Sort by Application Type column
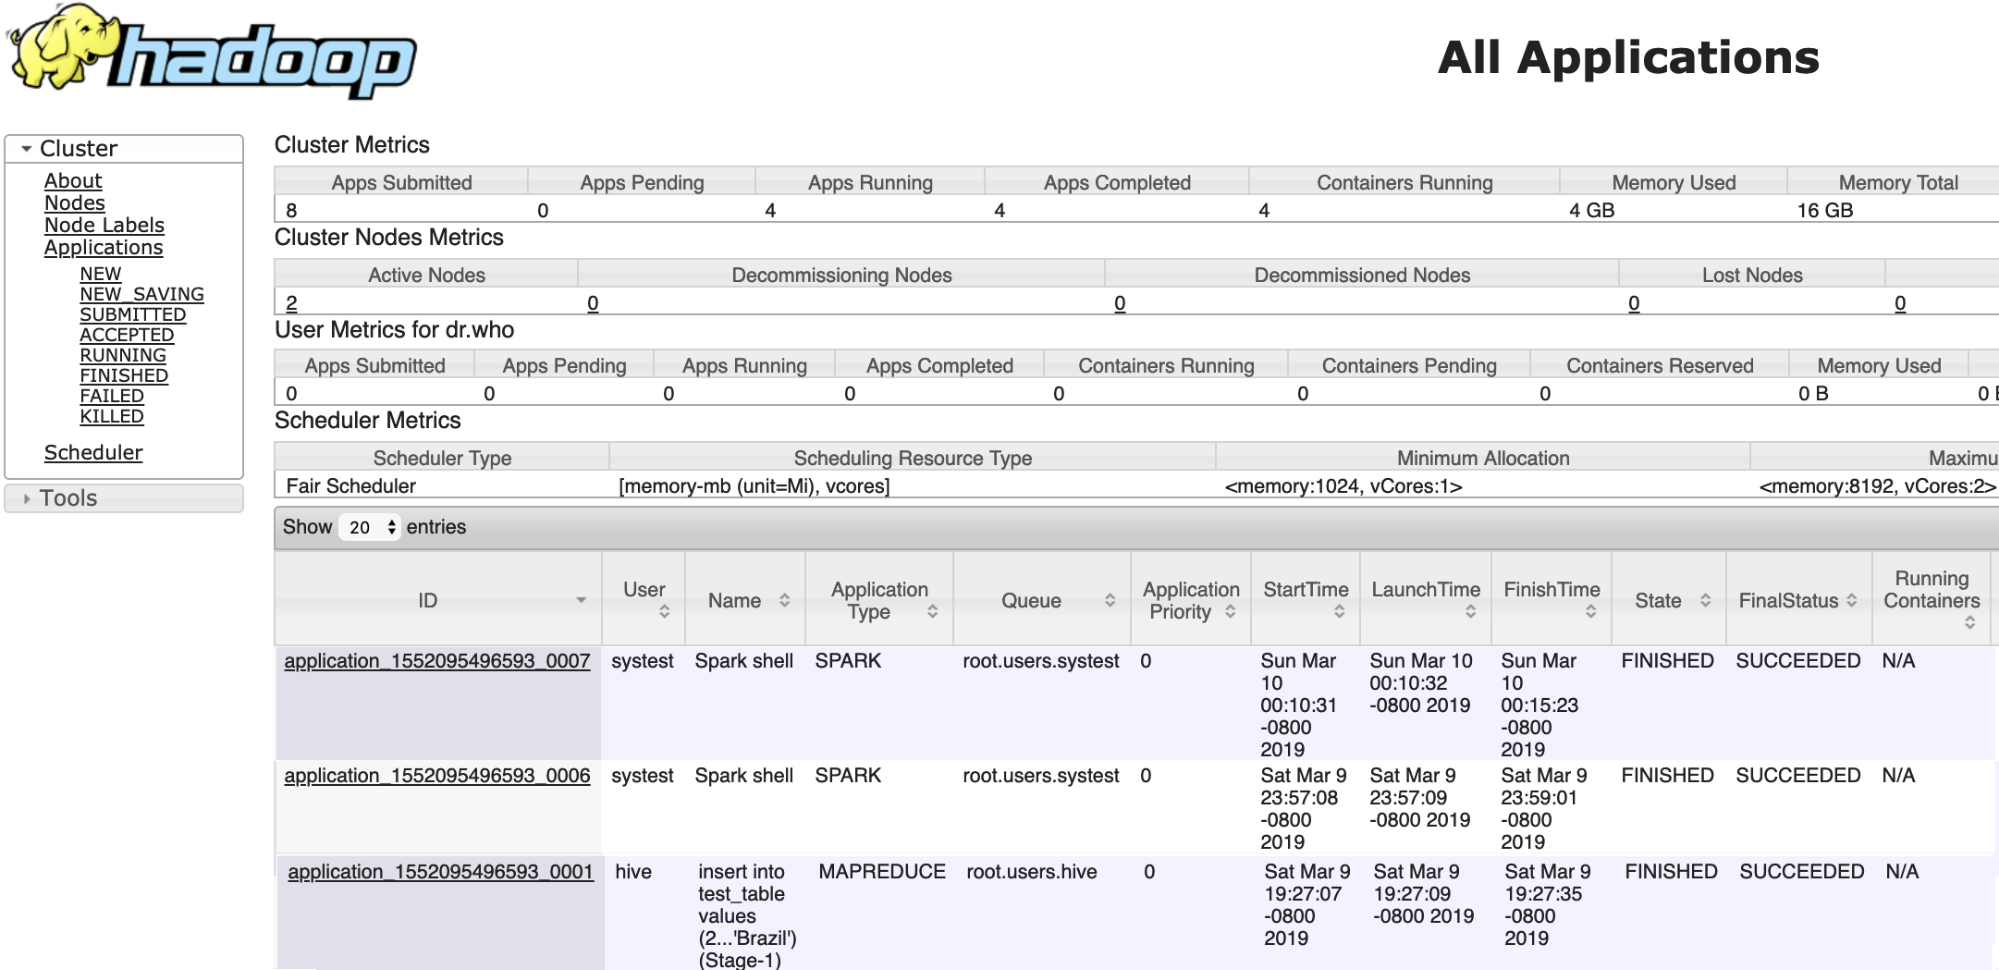Screen dimensions: 1999x970 tap(882, 600)
